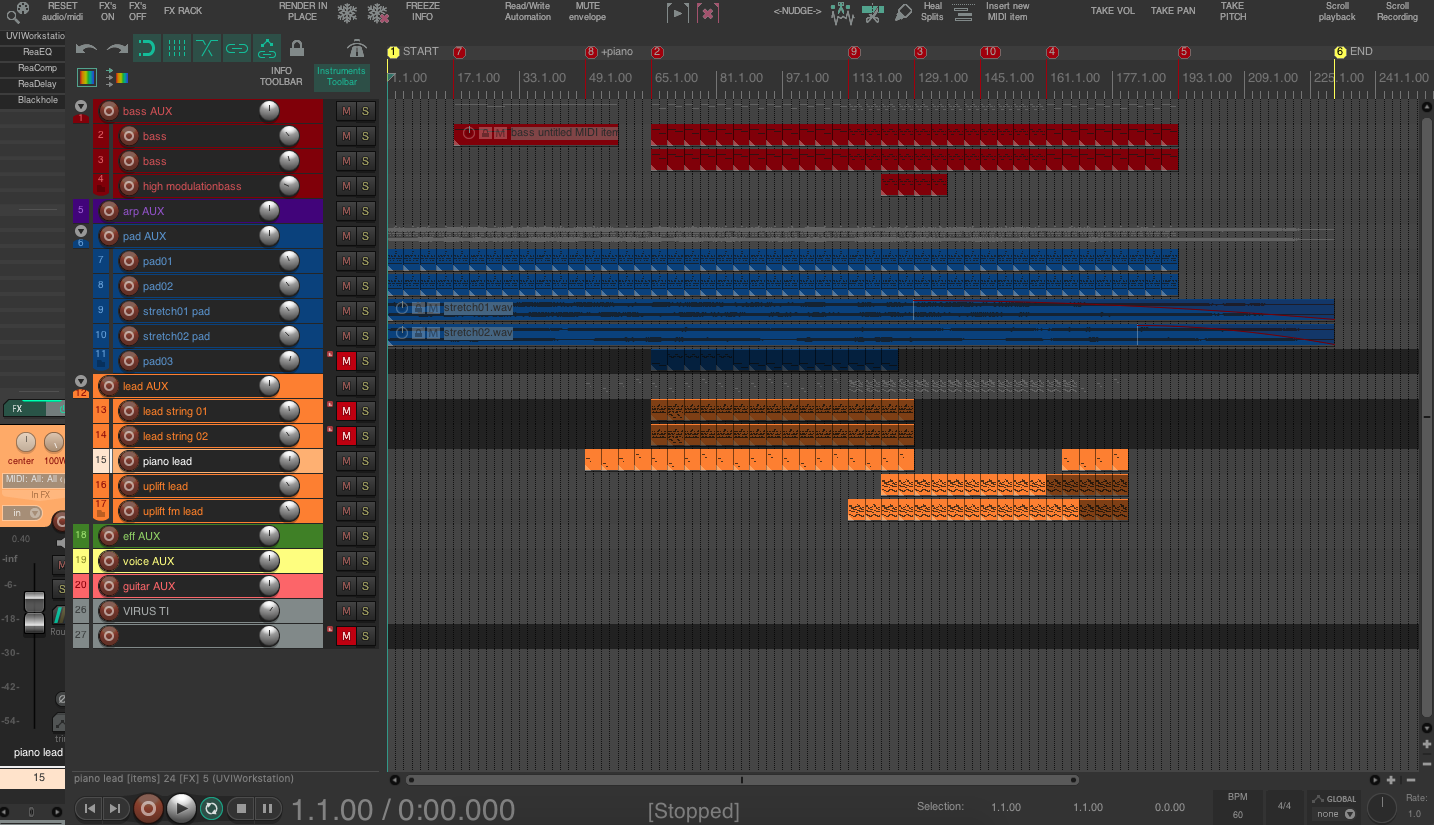Click the padlock locking icon
Image resolution: width=1434 pixels, height=825 pixels.
coord(297,47)
